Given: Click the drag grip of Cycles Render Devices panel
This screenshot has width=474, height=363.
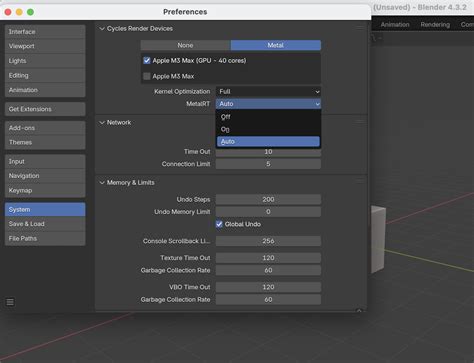Looking at the screenshot, I should point(360,28).
